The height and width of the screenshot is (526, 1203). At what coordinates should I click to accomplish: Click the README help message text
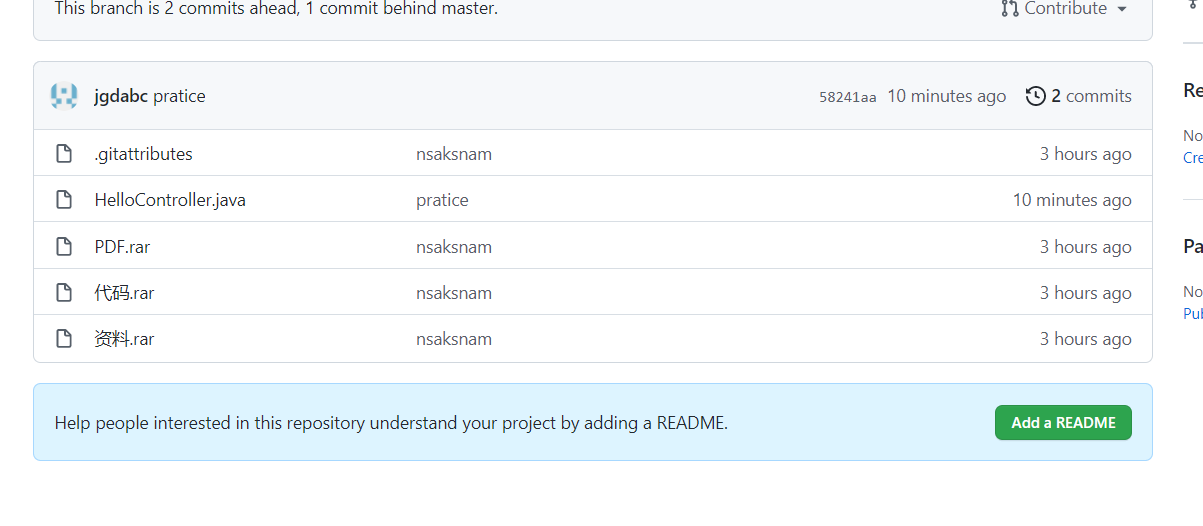pyautogui.click(x=391, y=423)
